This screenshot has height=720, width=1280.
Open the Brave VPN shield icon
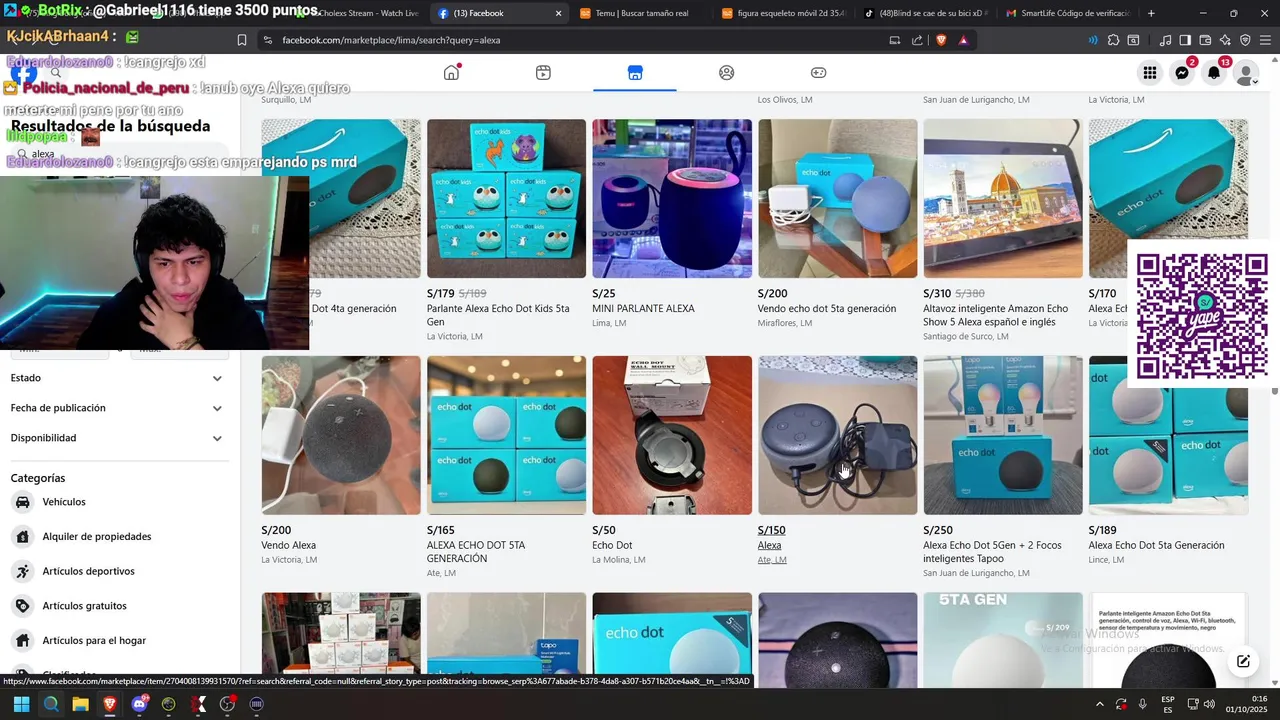pyautogui.click(x=1245, y=40)
